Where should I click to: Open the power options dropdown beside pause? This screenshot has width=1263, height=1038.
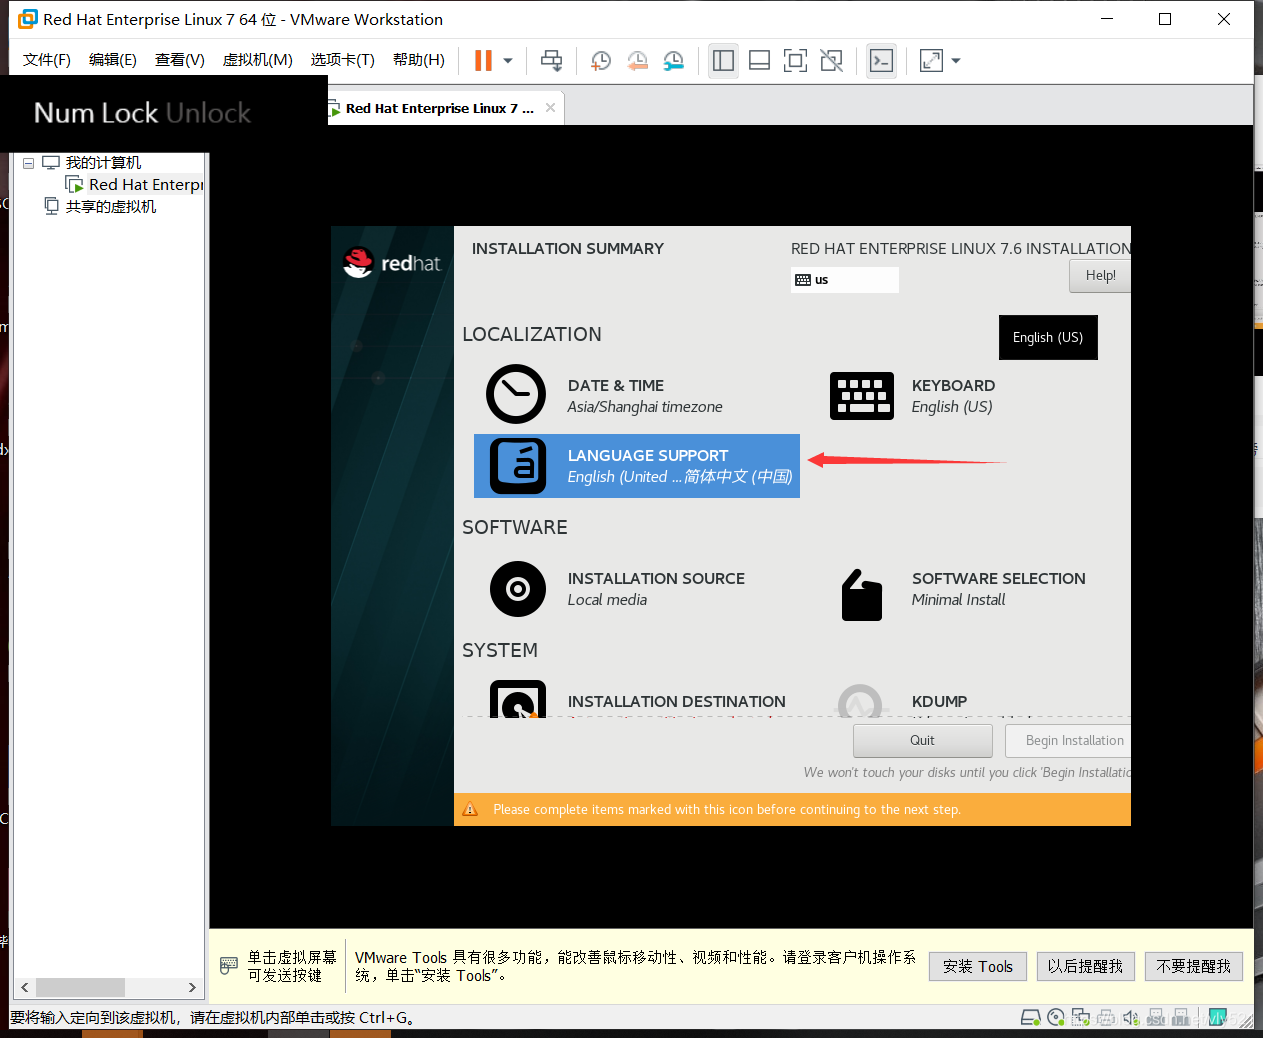pos(508,61)
